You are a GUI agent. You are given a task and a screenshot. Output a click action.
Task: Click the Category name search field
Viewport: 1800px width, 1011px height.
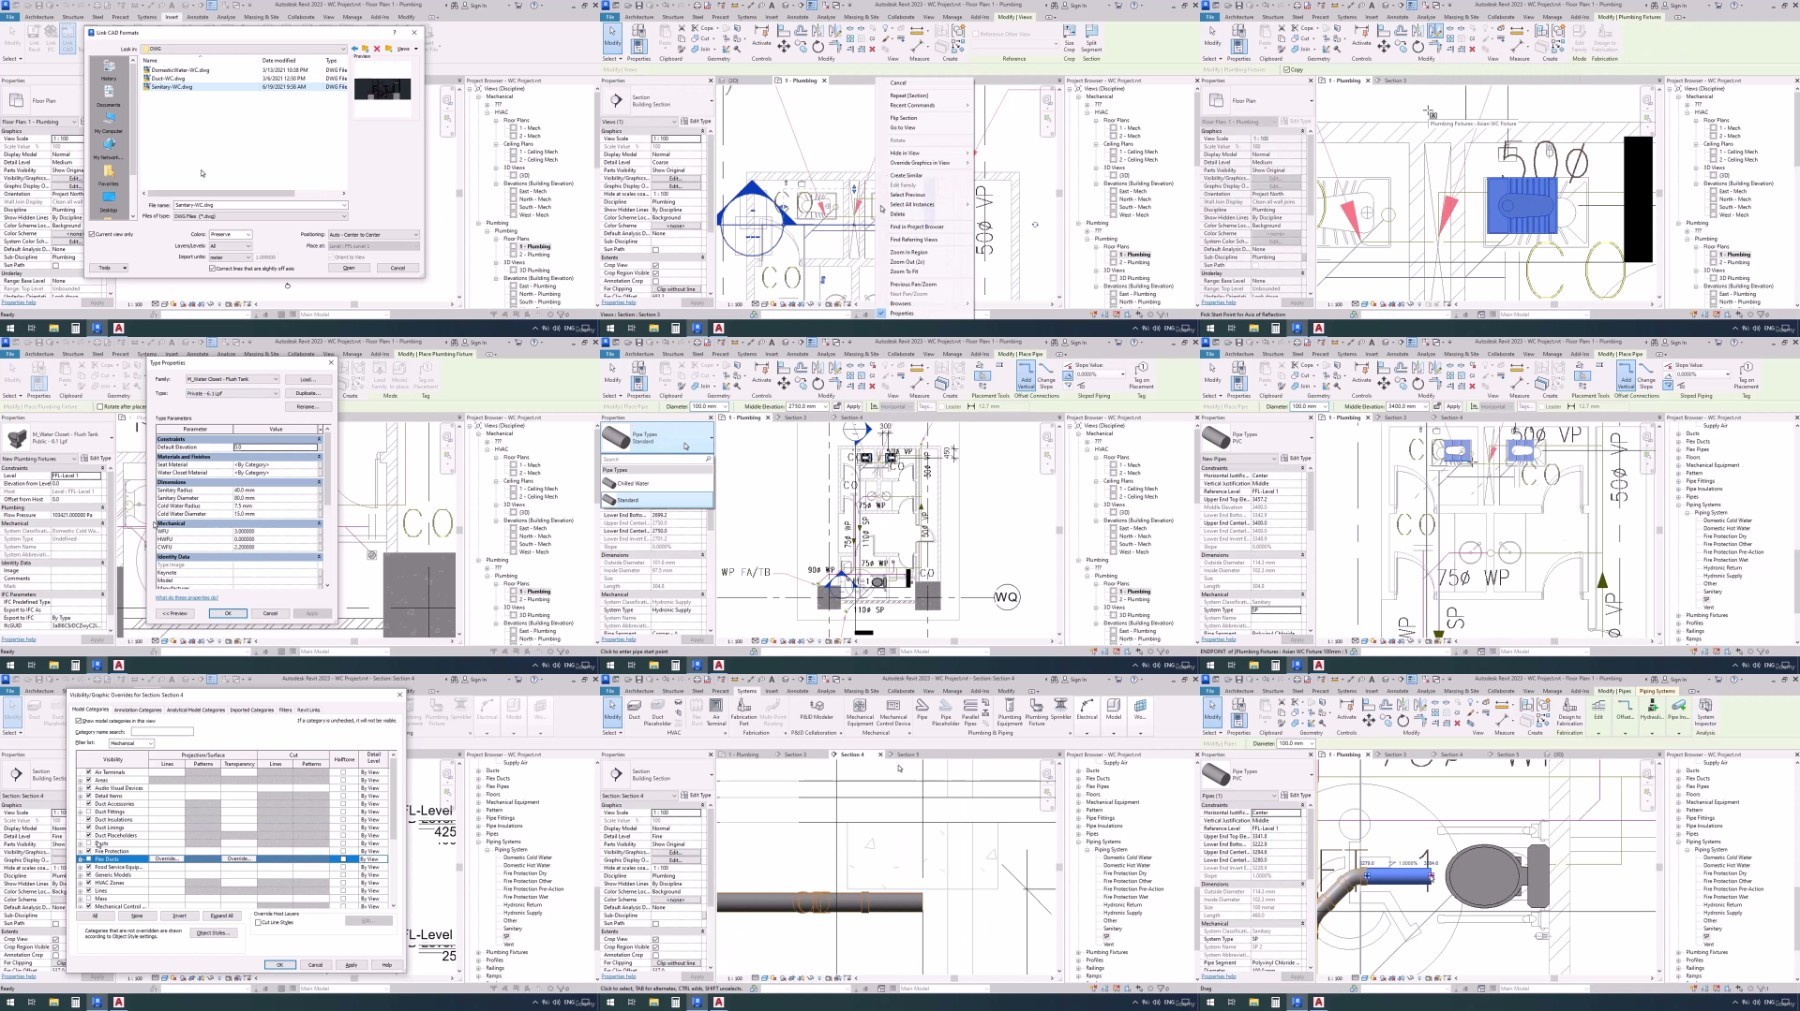click(x=162, y=732)
